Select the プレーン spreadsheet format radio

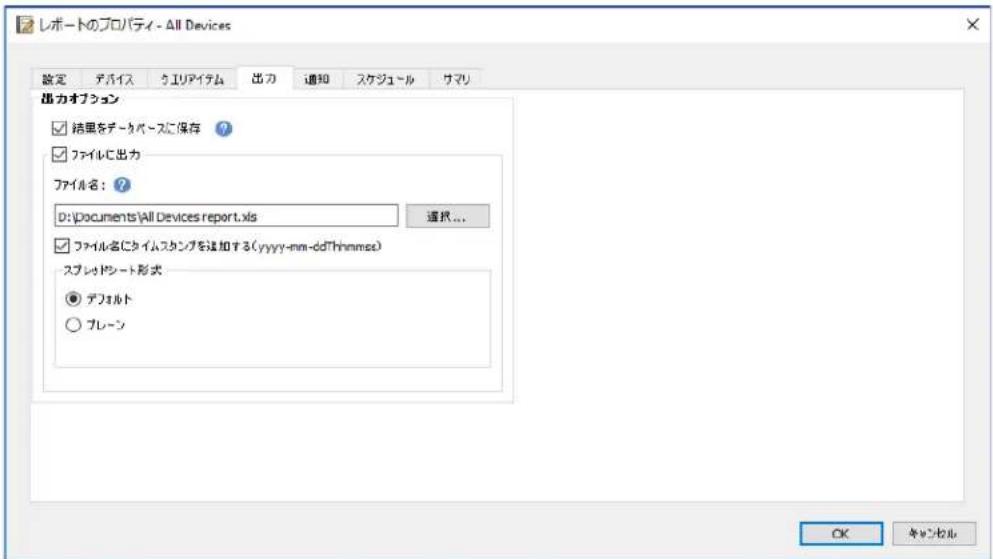73,325
